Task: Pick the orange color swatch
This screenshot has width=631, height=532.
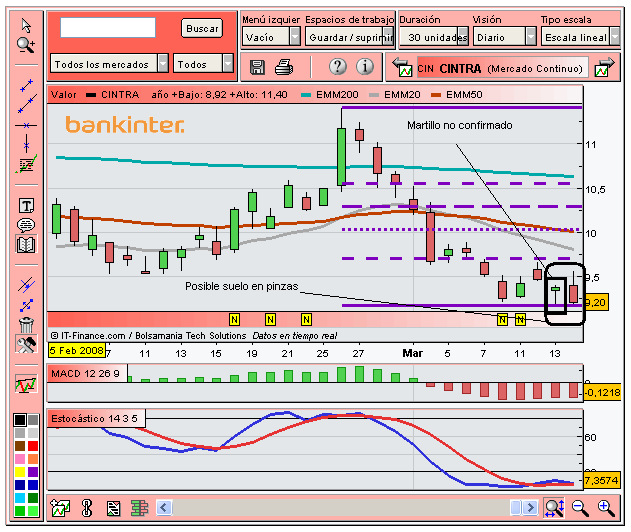Action: pyautogui.click(x=33, y=459)
